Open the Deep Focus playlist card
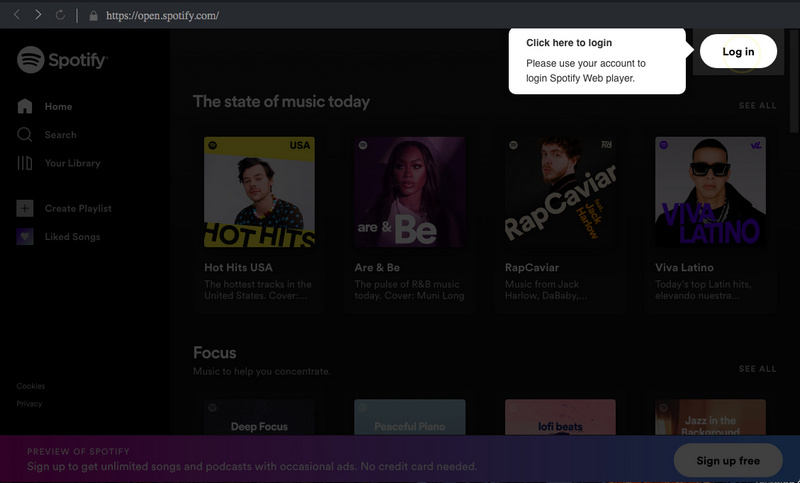This screenshot has width=800, height=483. [259, 417]
